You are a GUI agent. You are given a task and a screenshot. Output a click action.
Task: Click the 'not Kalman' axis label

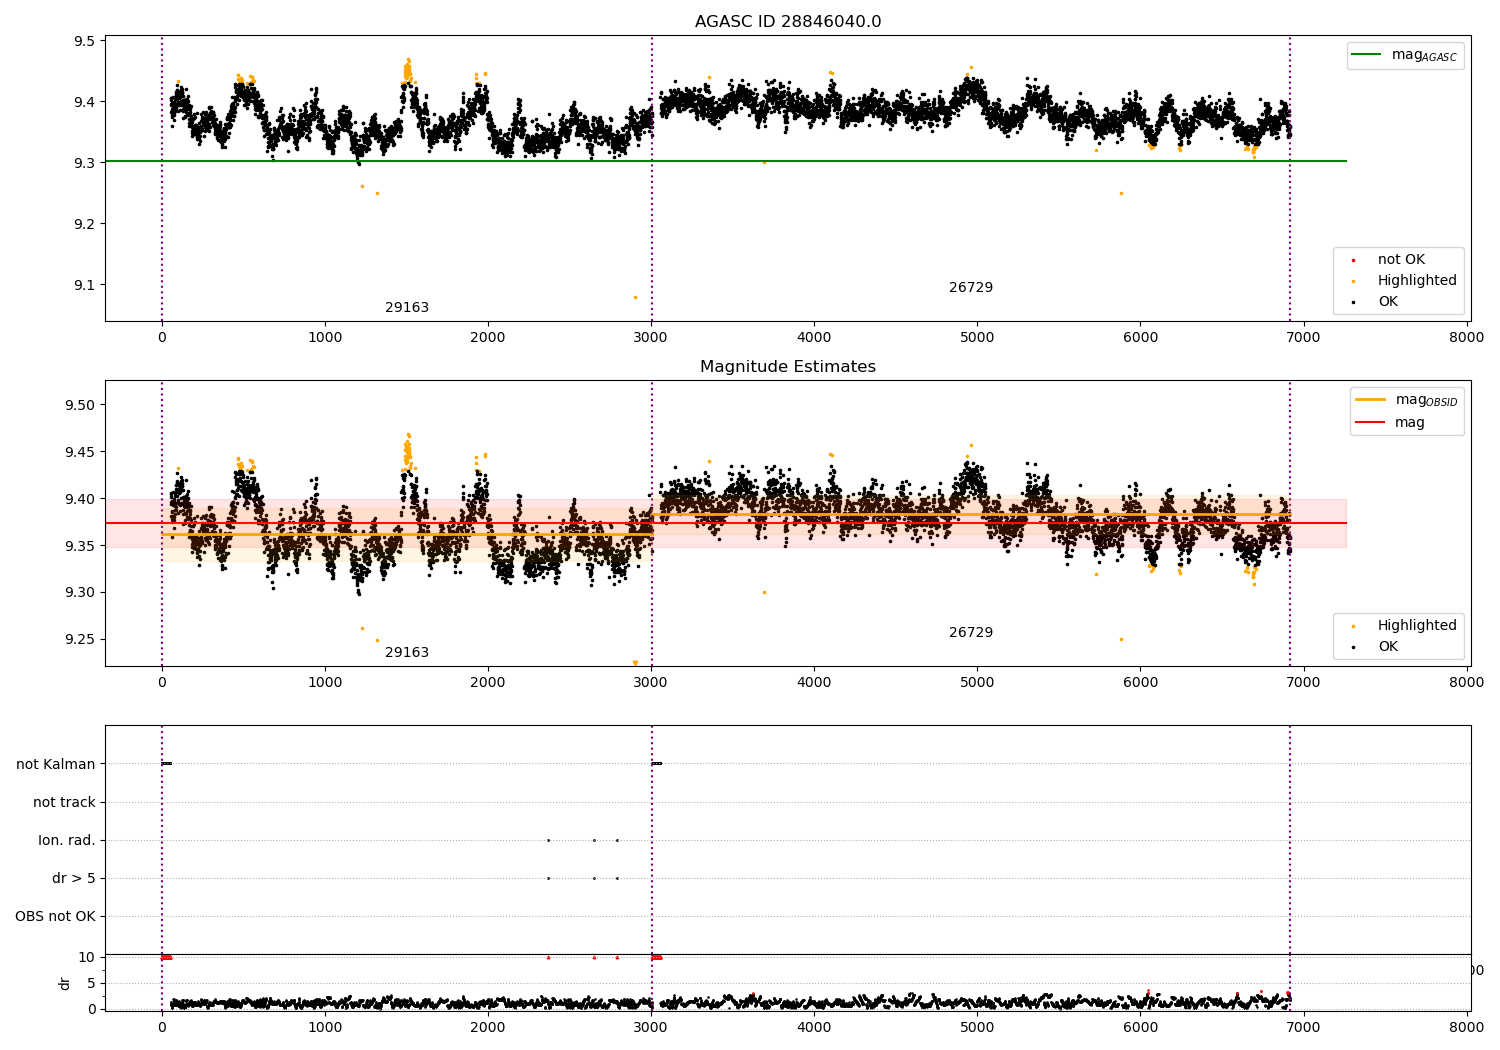click(56, 765)
